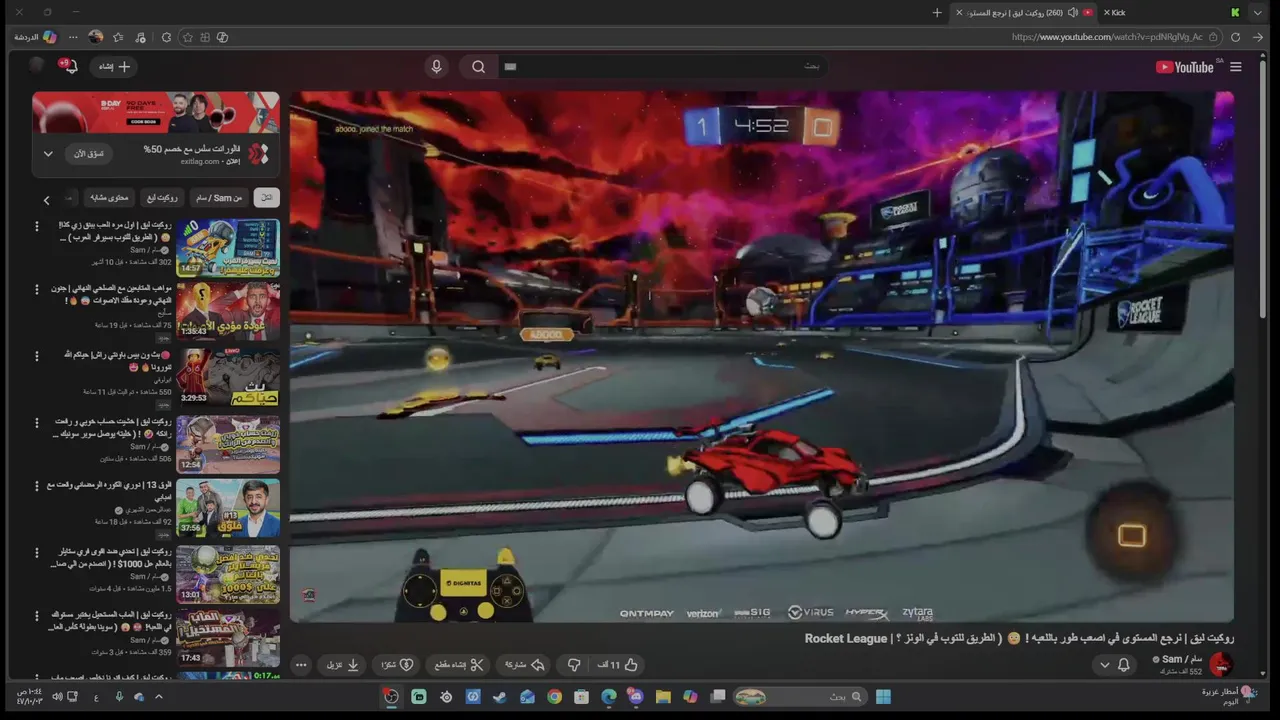Focus the YouTube search box
The width and height of the screenshot is (1280, 720).
coord(665,67)
